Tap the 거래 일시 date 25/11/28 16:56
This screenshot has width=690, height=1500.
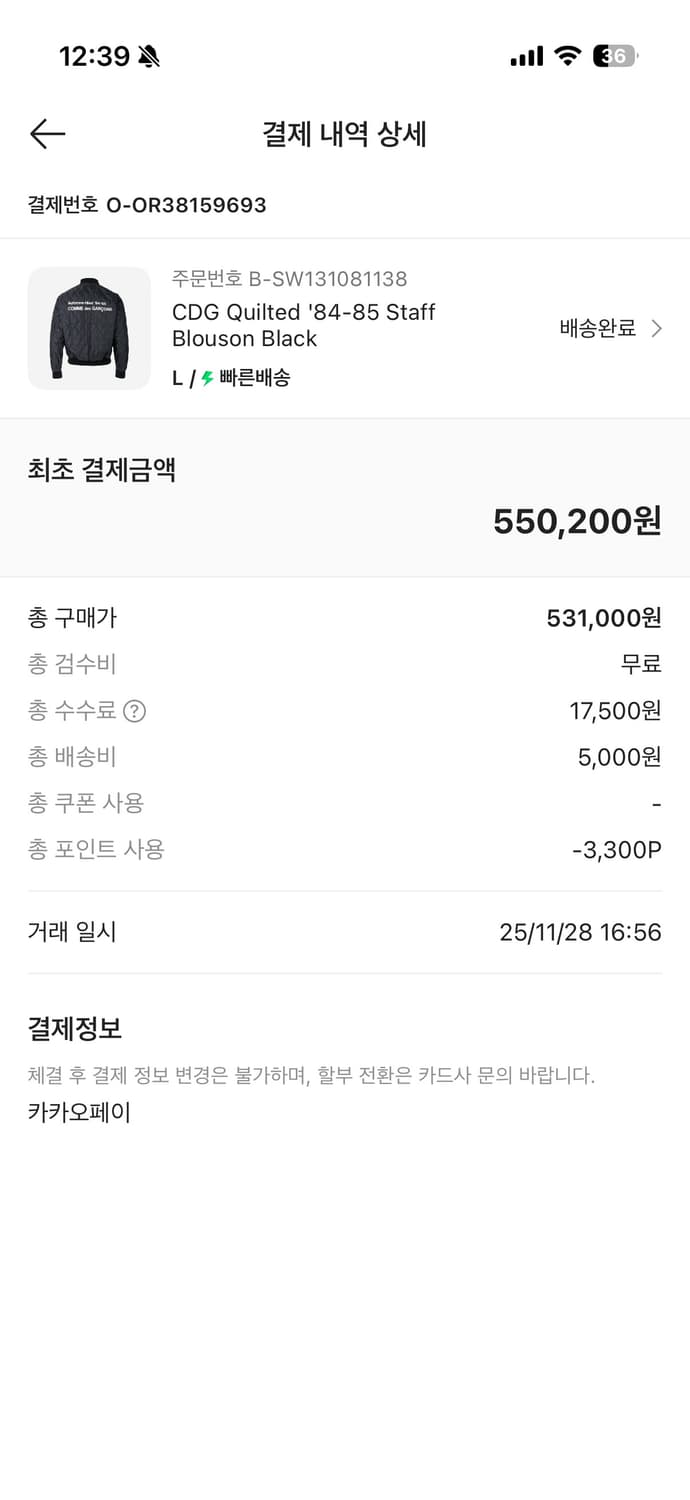580,933
